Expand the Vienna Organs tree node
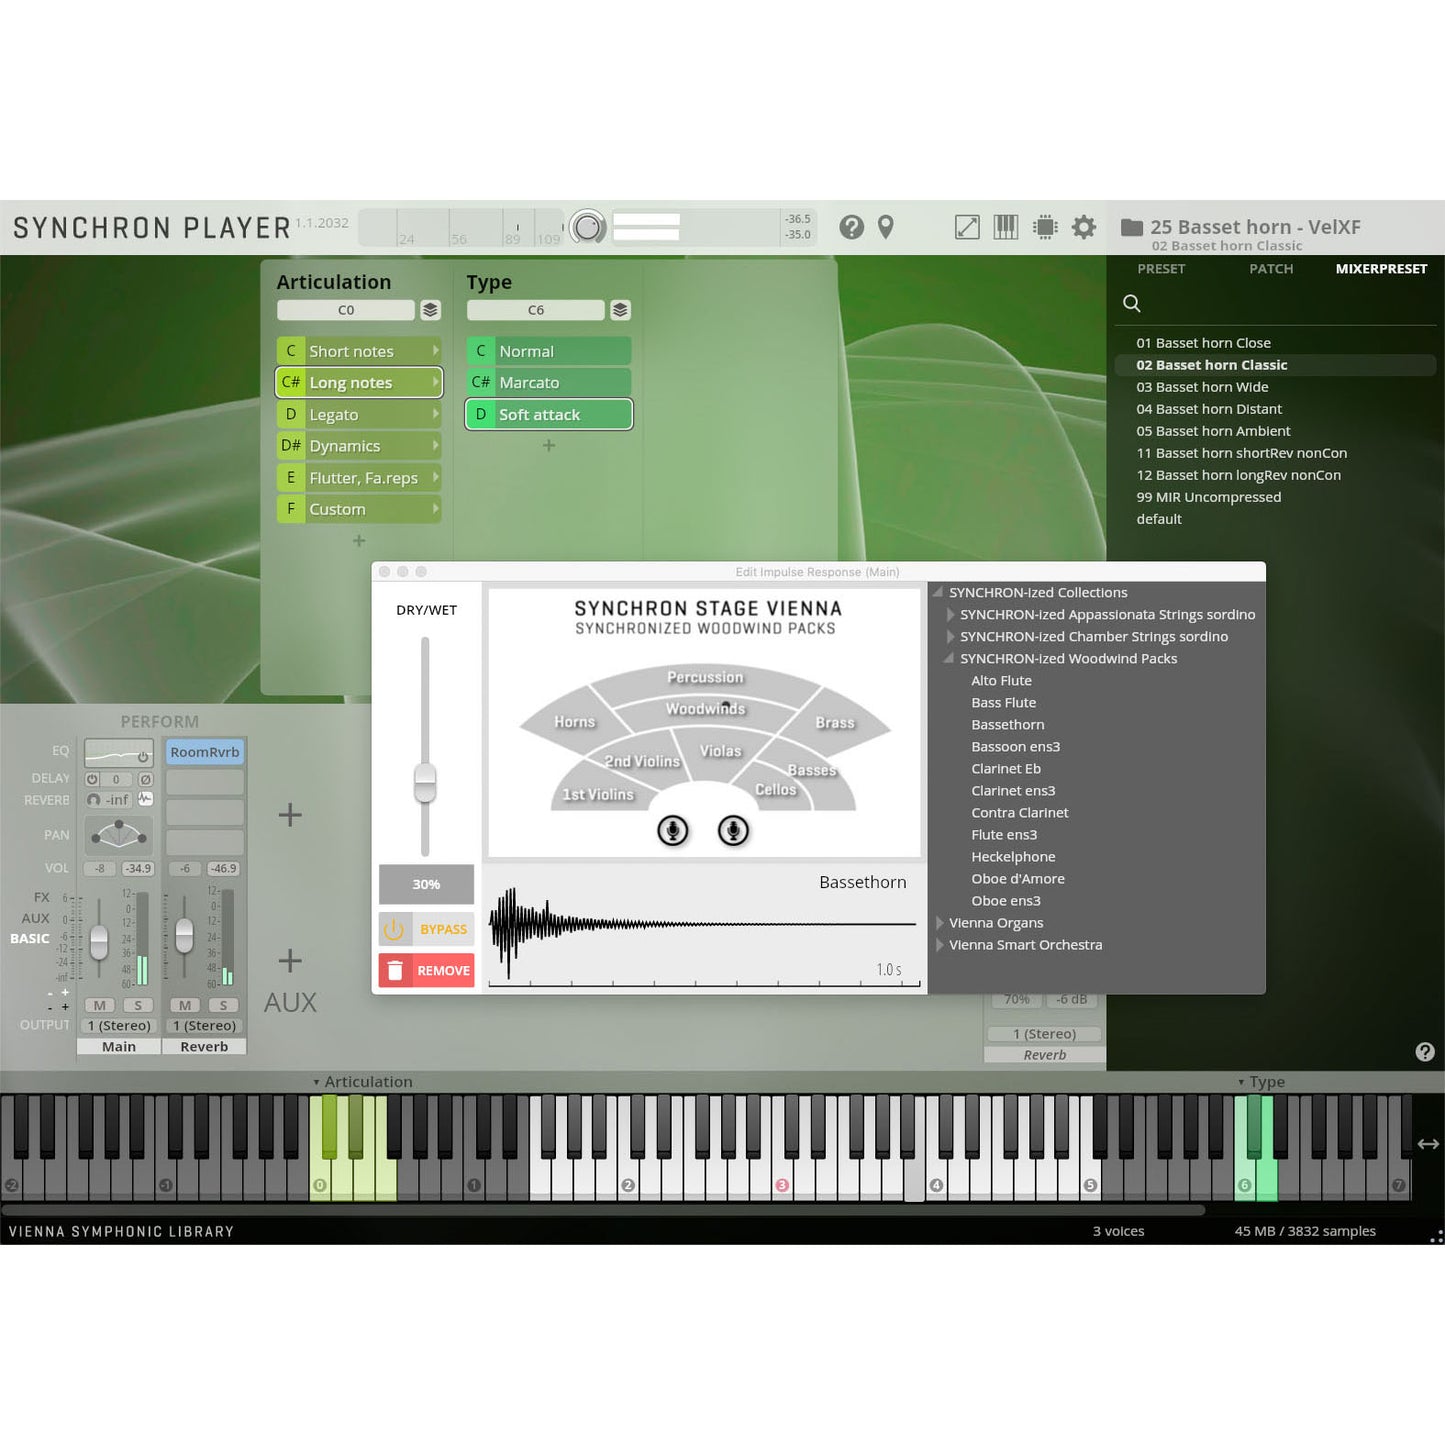Image resolution: width=1445 pixels, height=1445 pixels. point(939,923)
